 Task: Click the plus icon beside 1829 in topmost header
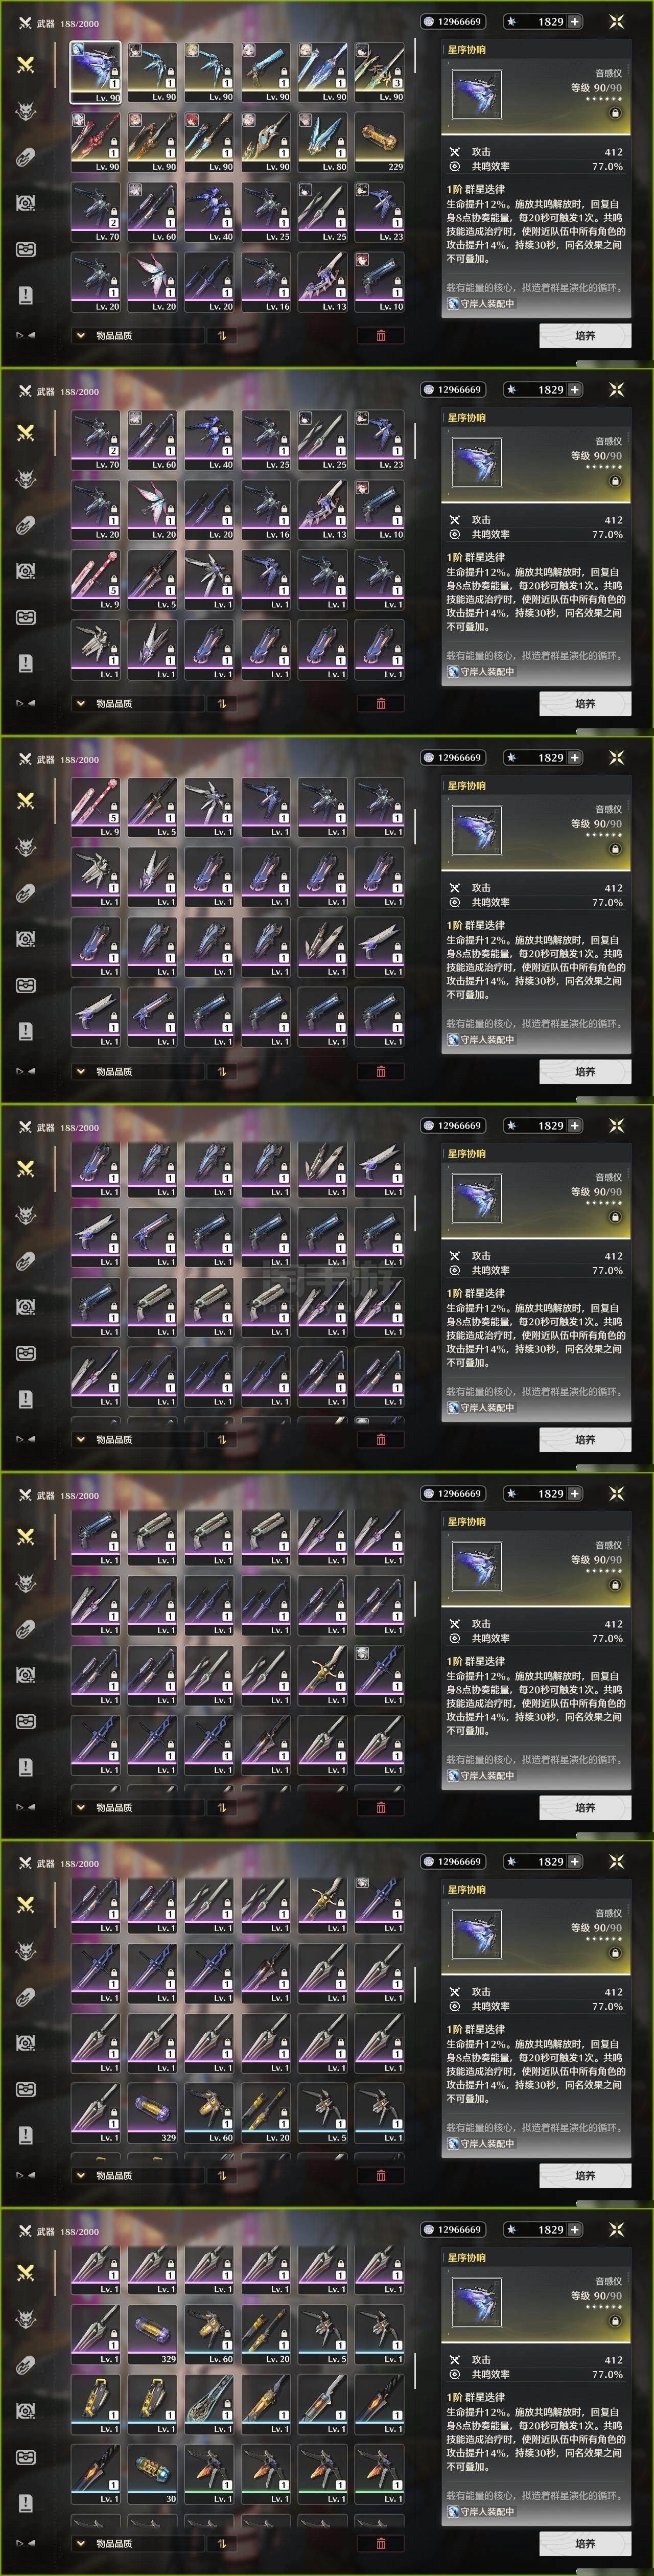coord(574,21)
